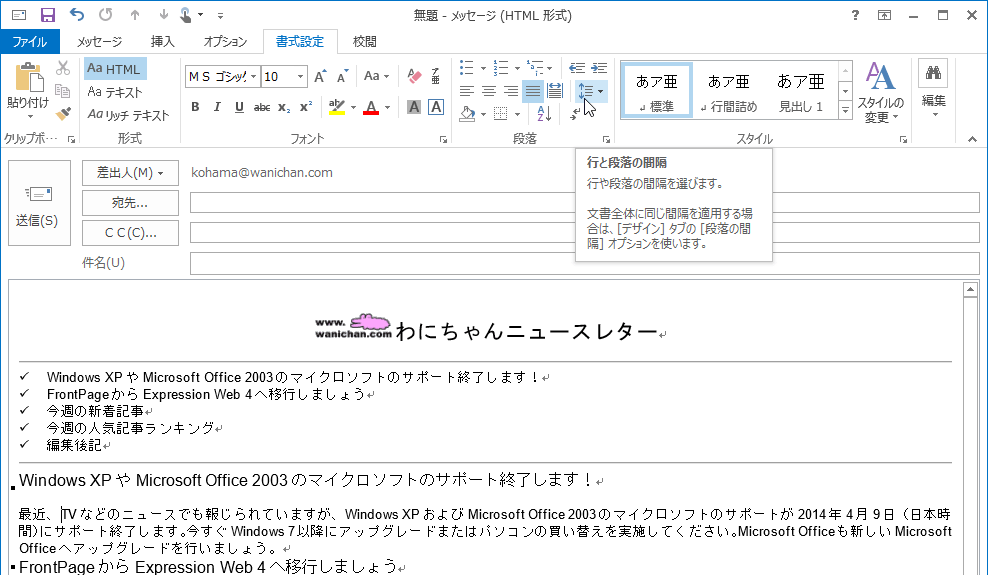Switch message format to リッチ テキスト
Viewport: 988px width, 575px height.
[129, 115]
